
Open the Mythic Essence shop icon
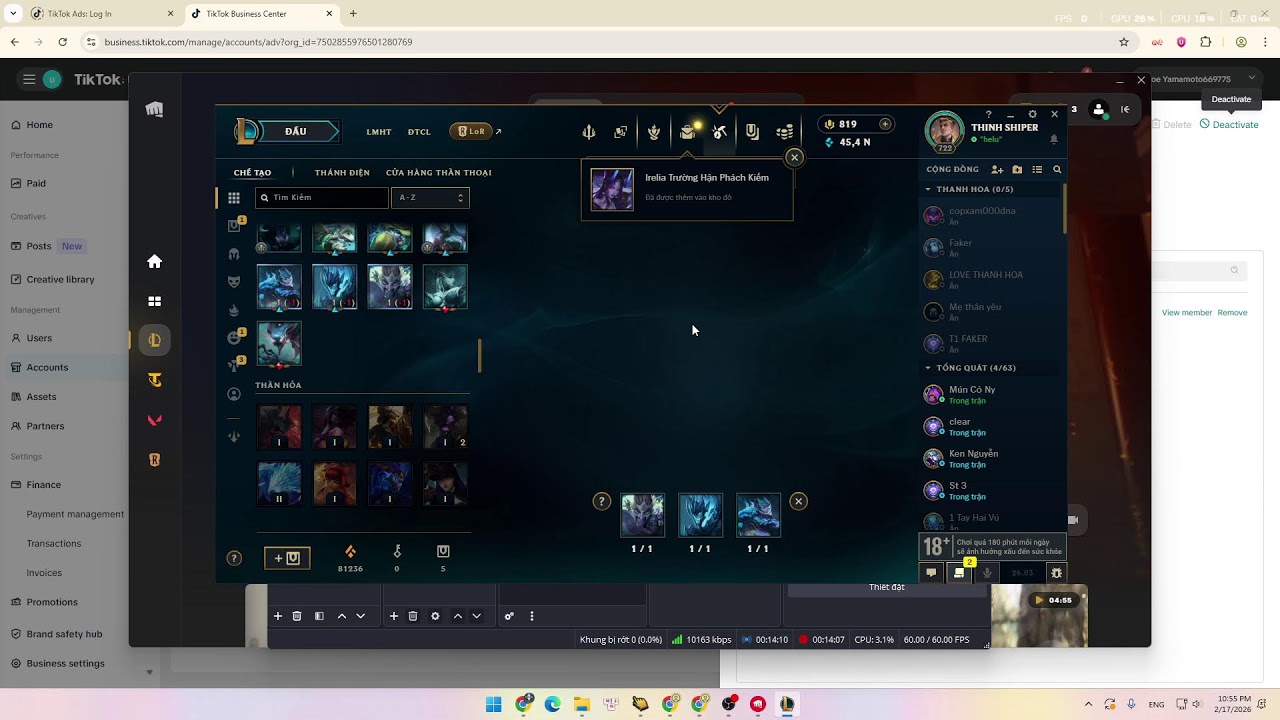coord(752,132)
